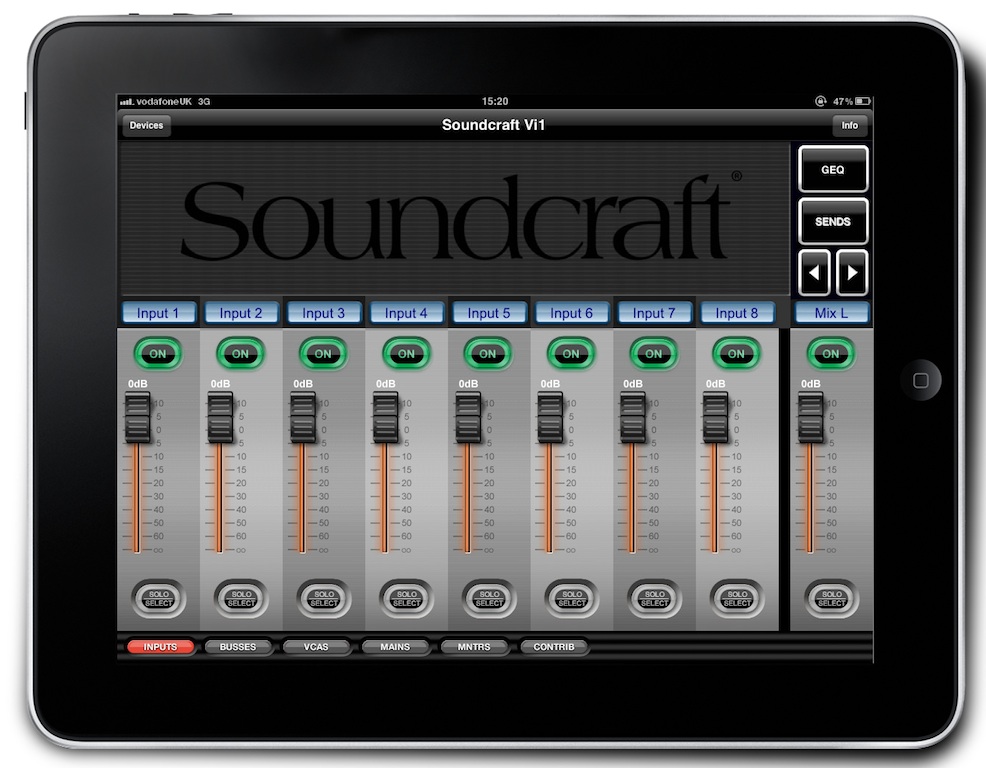Tap the 0dB readout of Input 1
The width and height of the screenshot is (986, 768).
(x=138, y=384)
